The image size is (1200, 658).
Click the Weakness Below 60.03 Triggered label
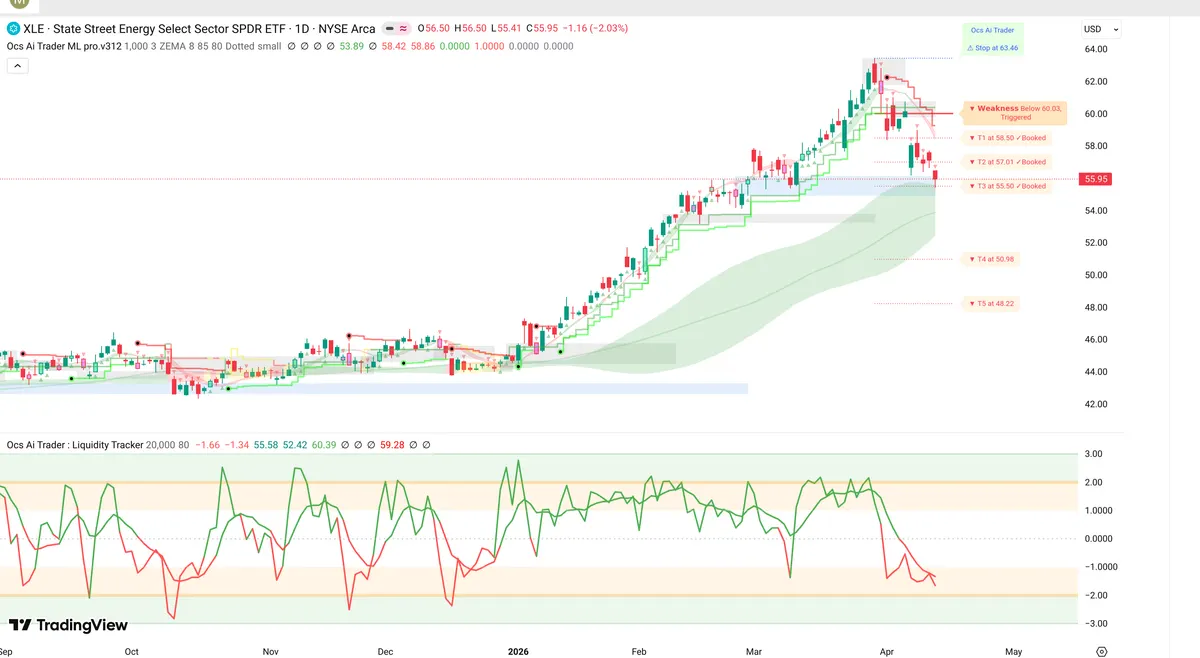tap(1015, 112)
